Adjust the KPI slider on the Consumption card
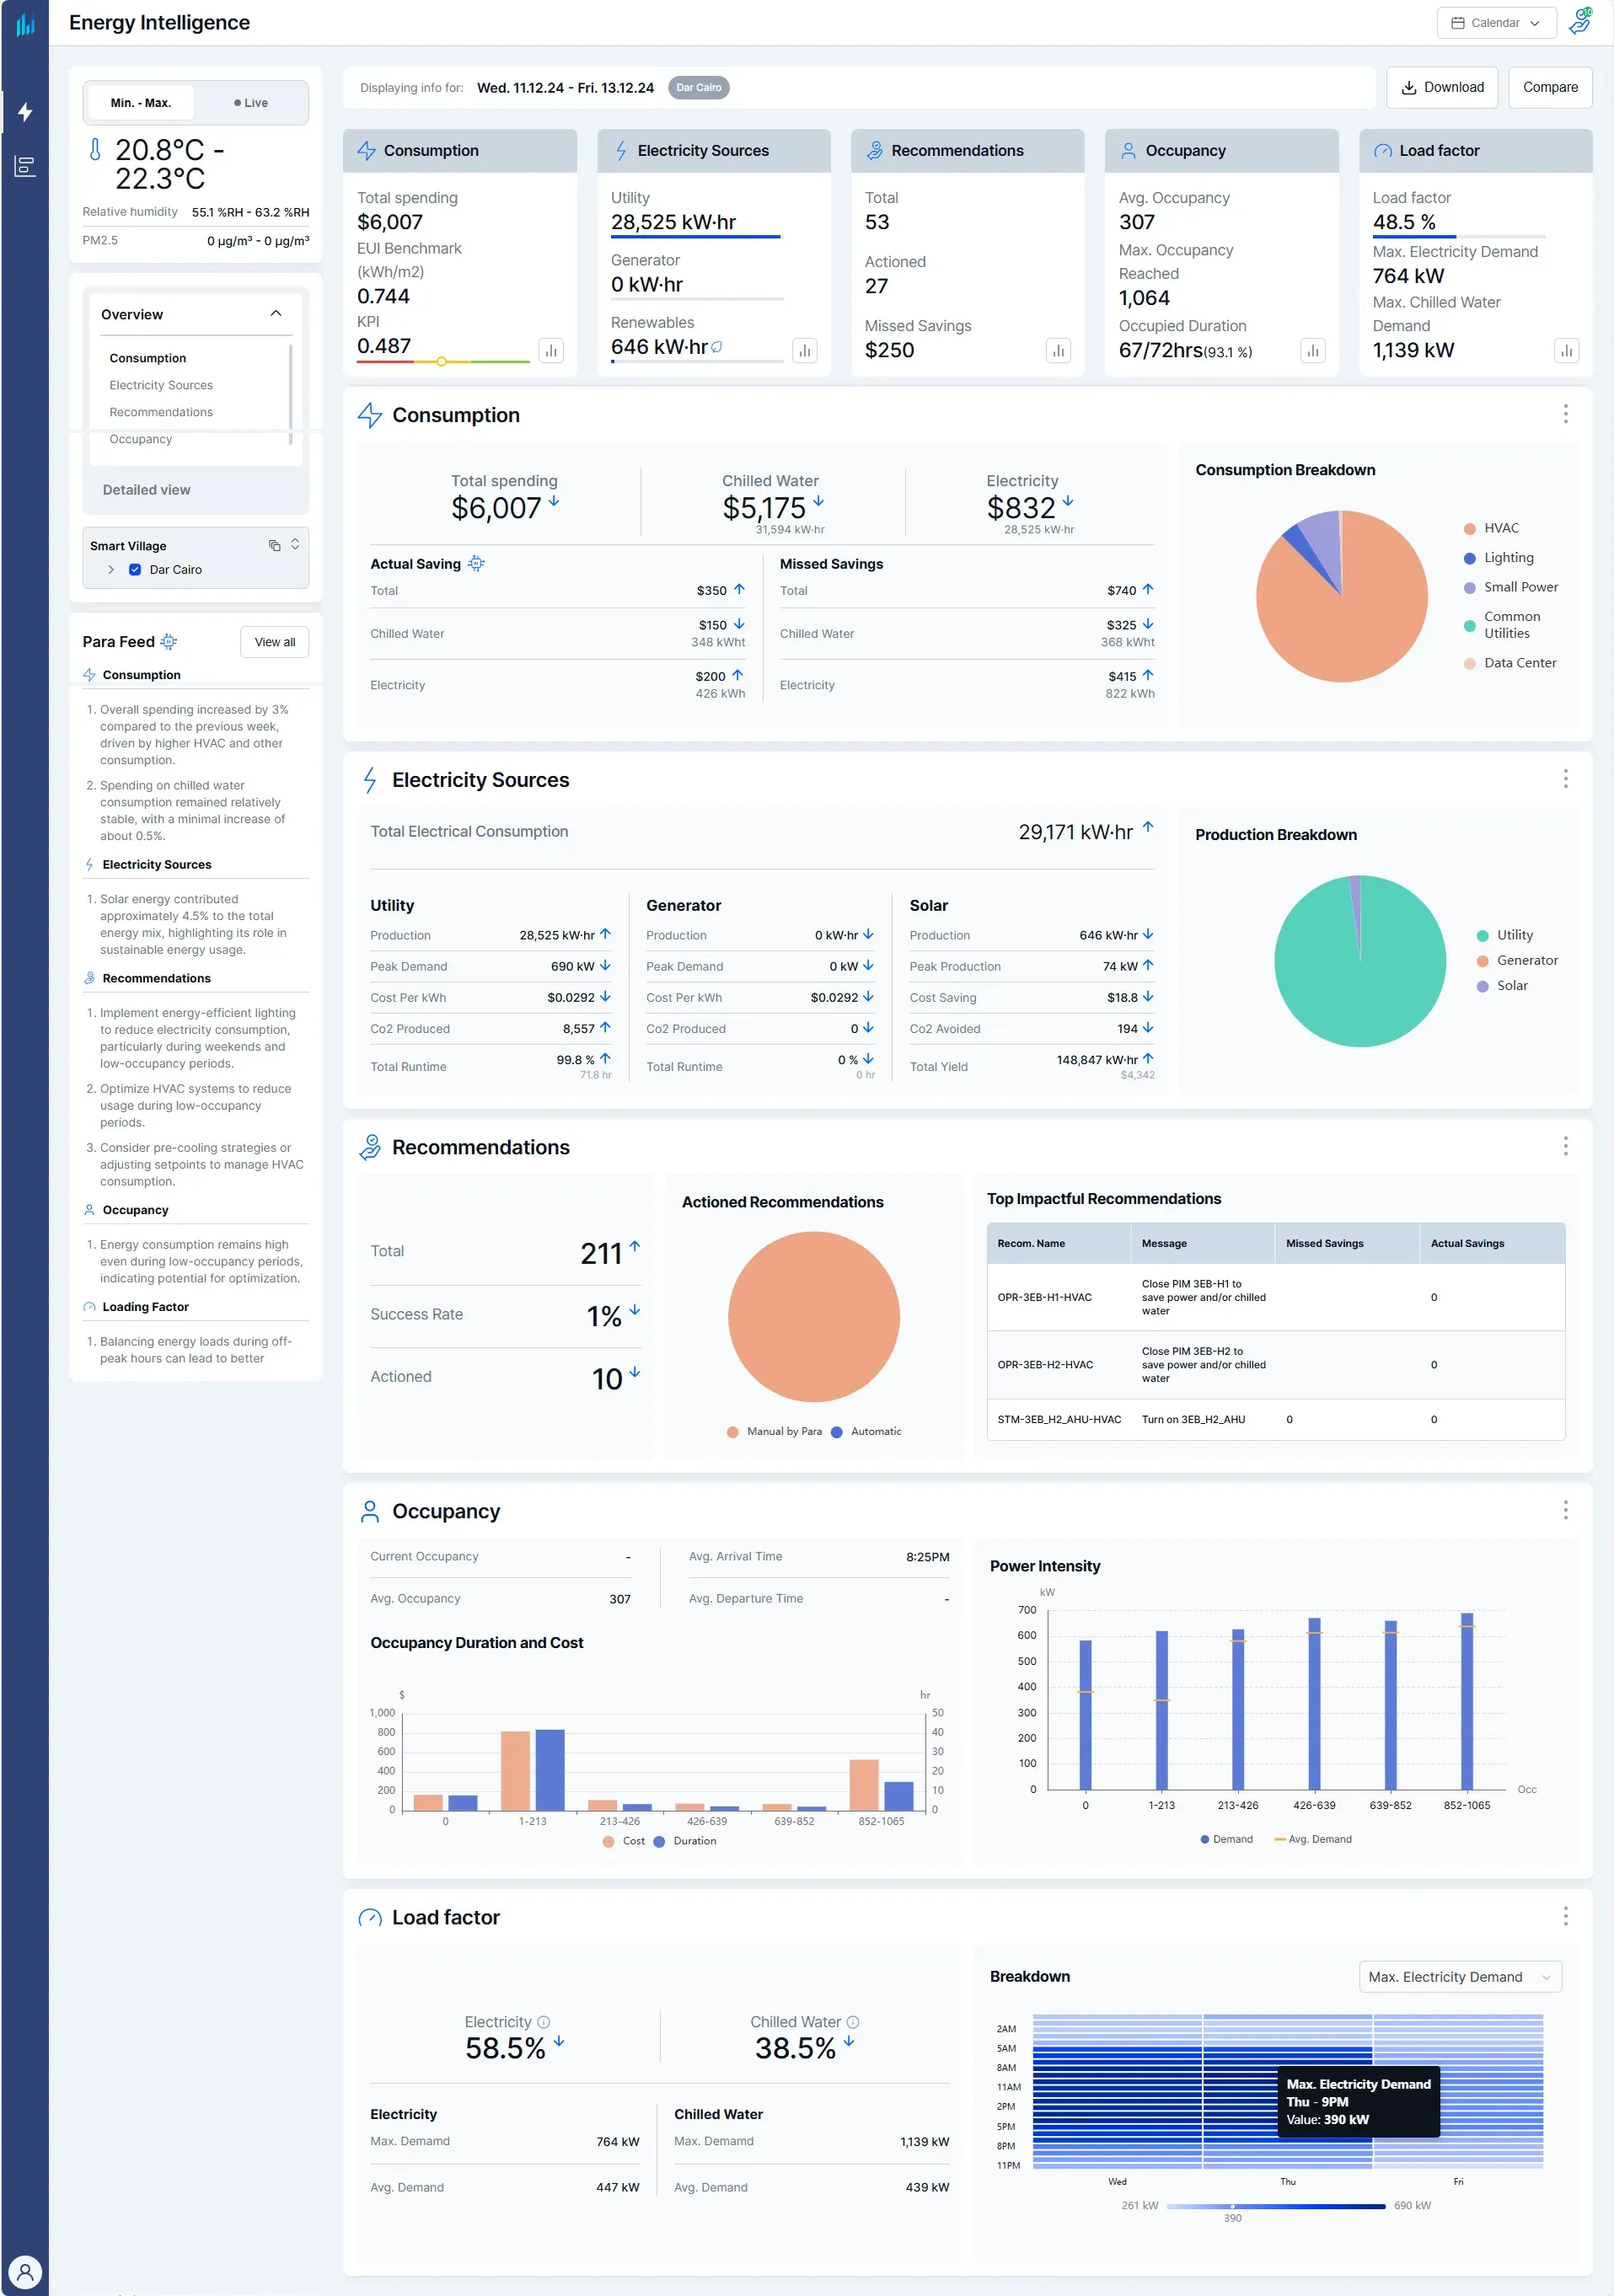 (440, 362)
